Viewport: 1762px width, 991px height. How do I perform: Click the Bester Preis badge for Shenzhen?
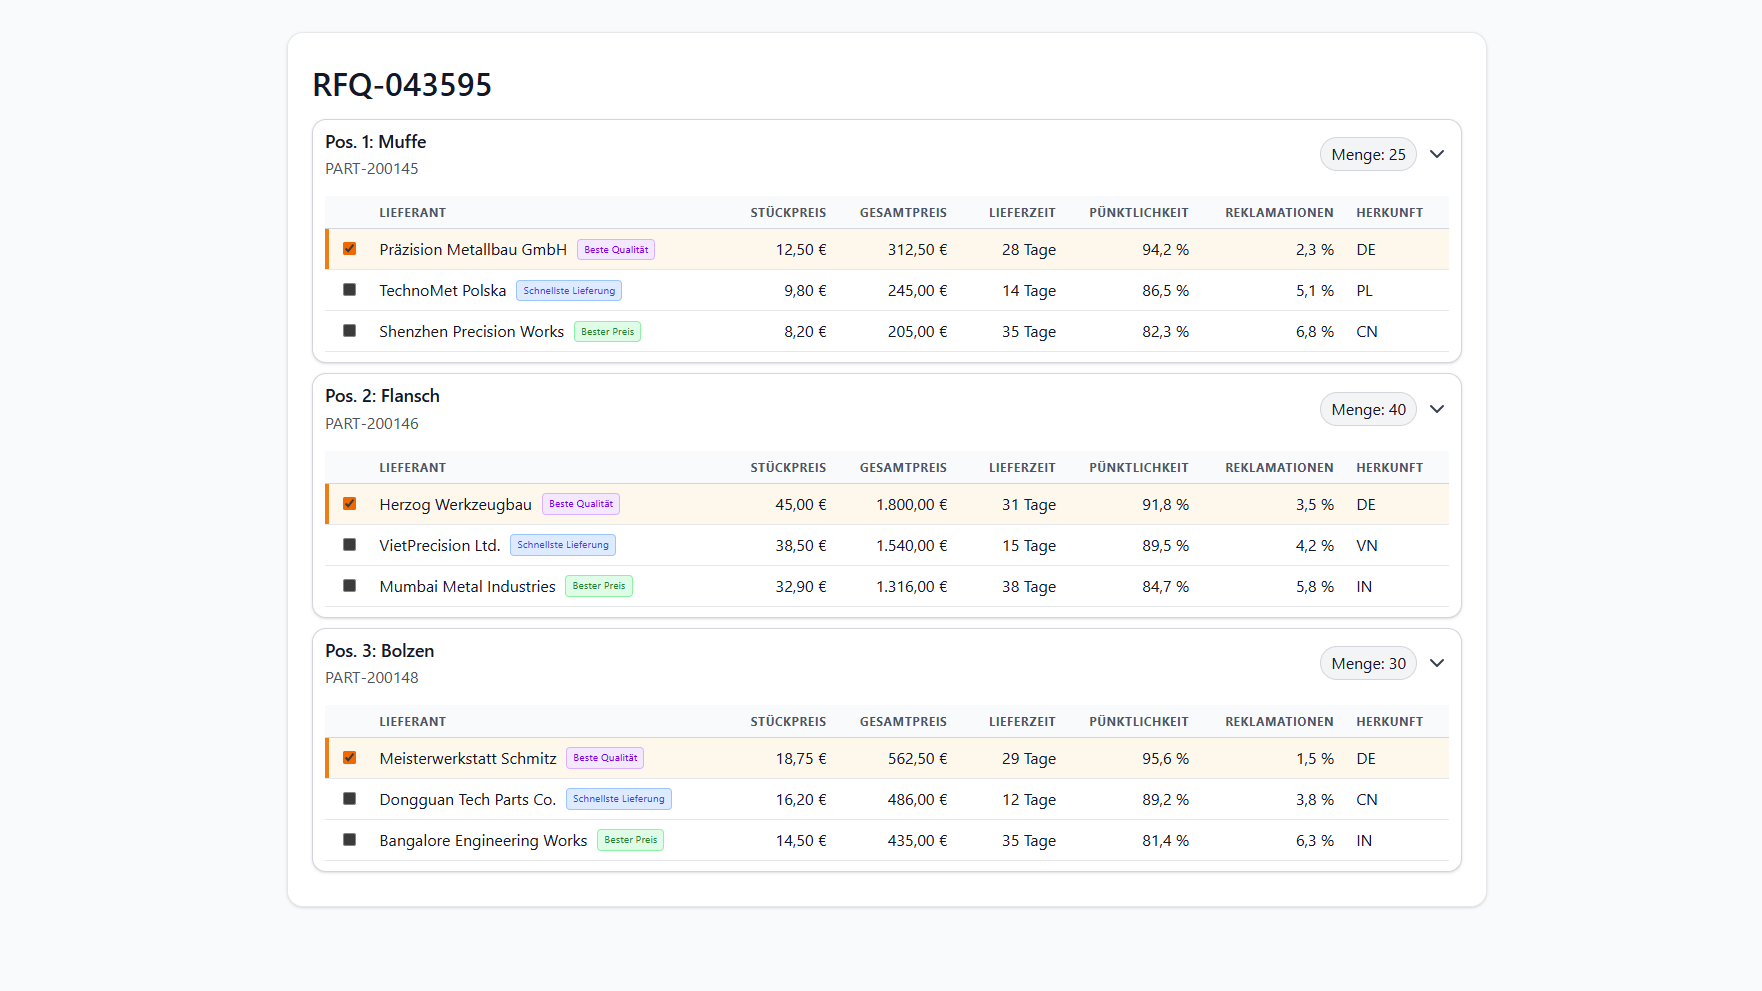(x=607, y=332)
